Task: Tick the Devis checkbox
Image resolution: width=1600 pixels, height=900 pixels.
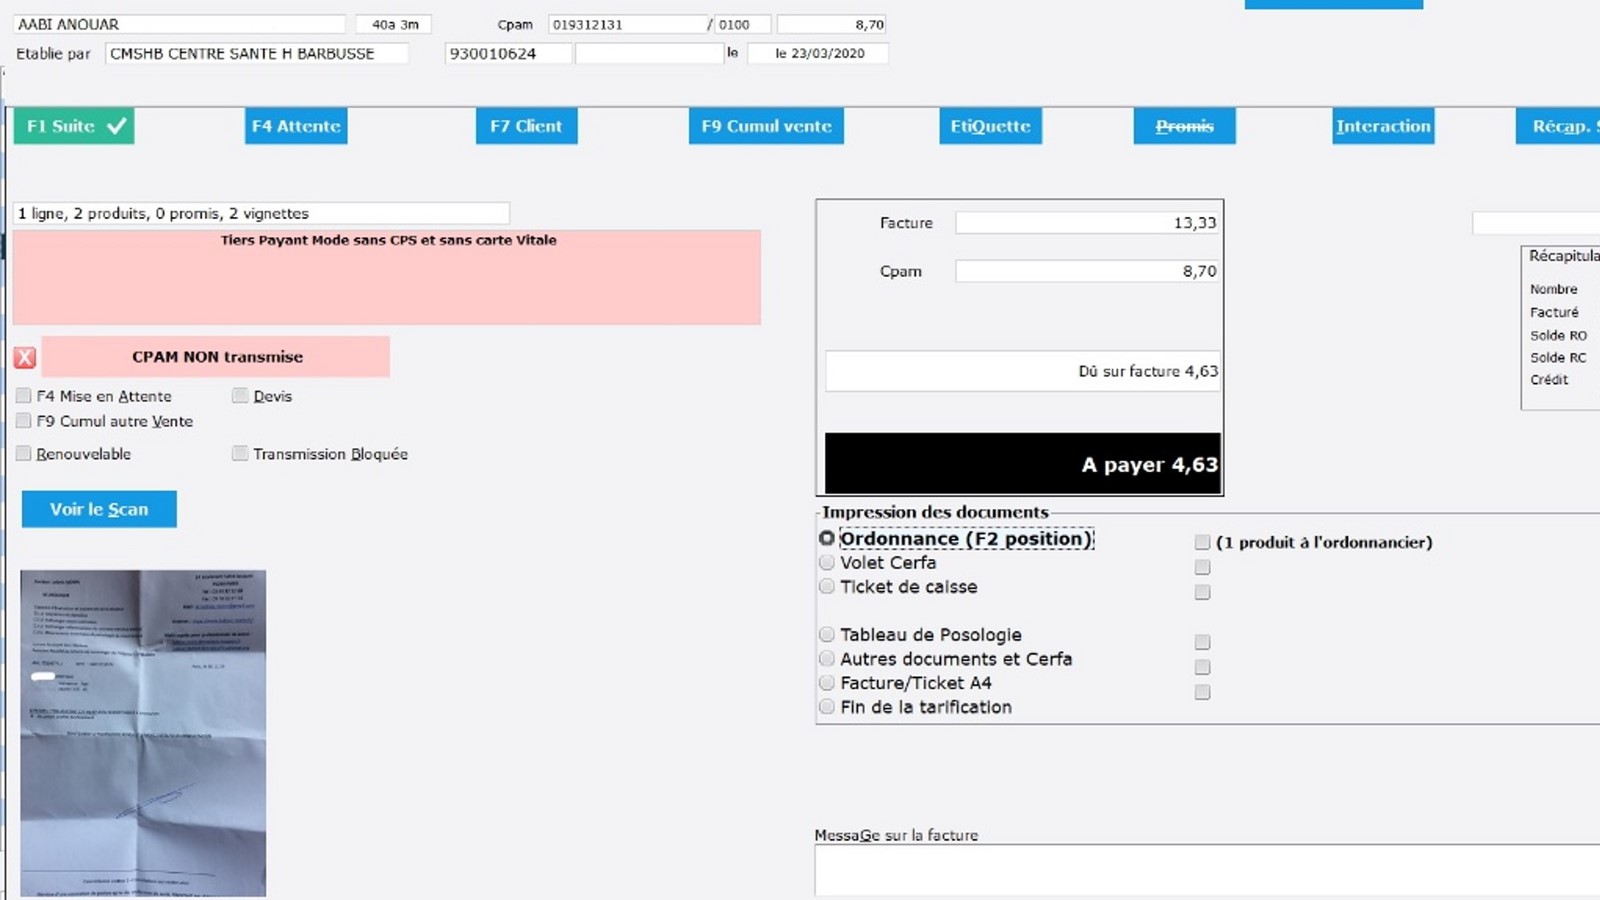Action: click(240, 396)
